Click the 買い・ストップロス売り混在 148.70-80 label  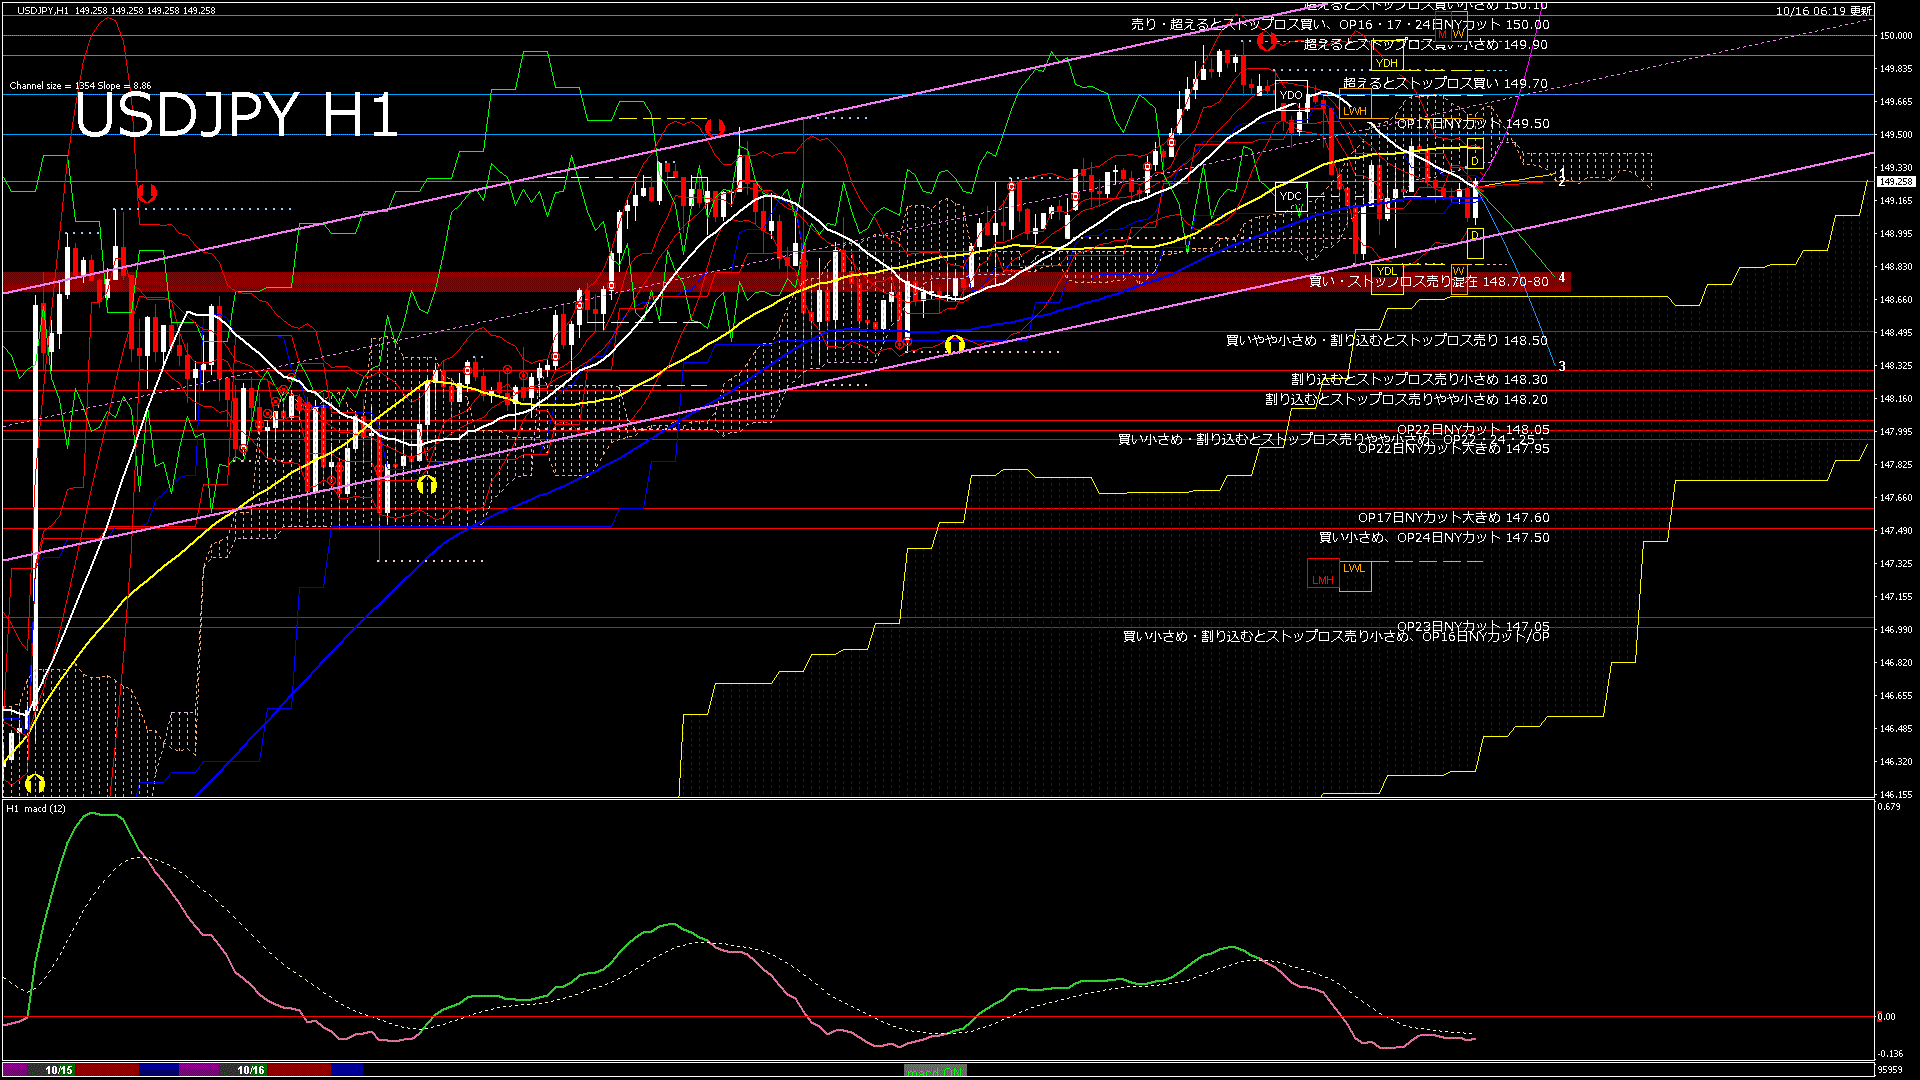click(x=1429, y=282)
